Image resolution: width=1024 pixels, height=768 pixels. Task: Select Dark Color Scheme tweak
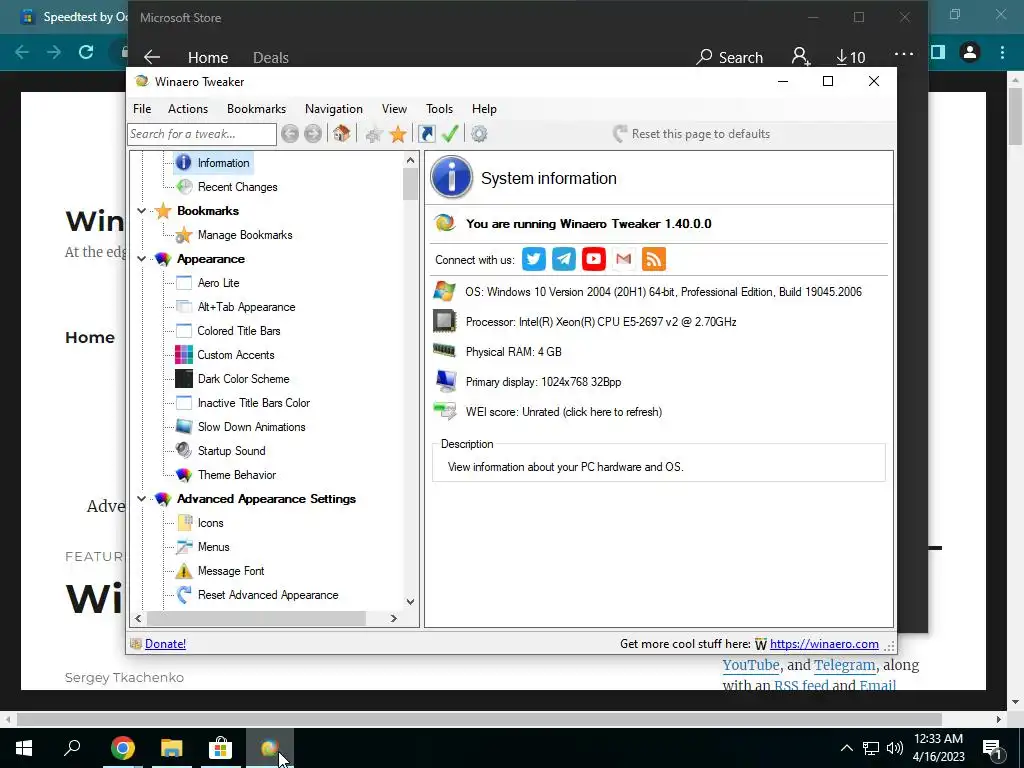[244, 379]
